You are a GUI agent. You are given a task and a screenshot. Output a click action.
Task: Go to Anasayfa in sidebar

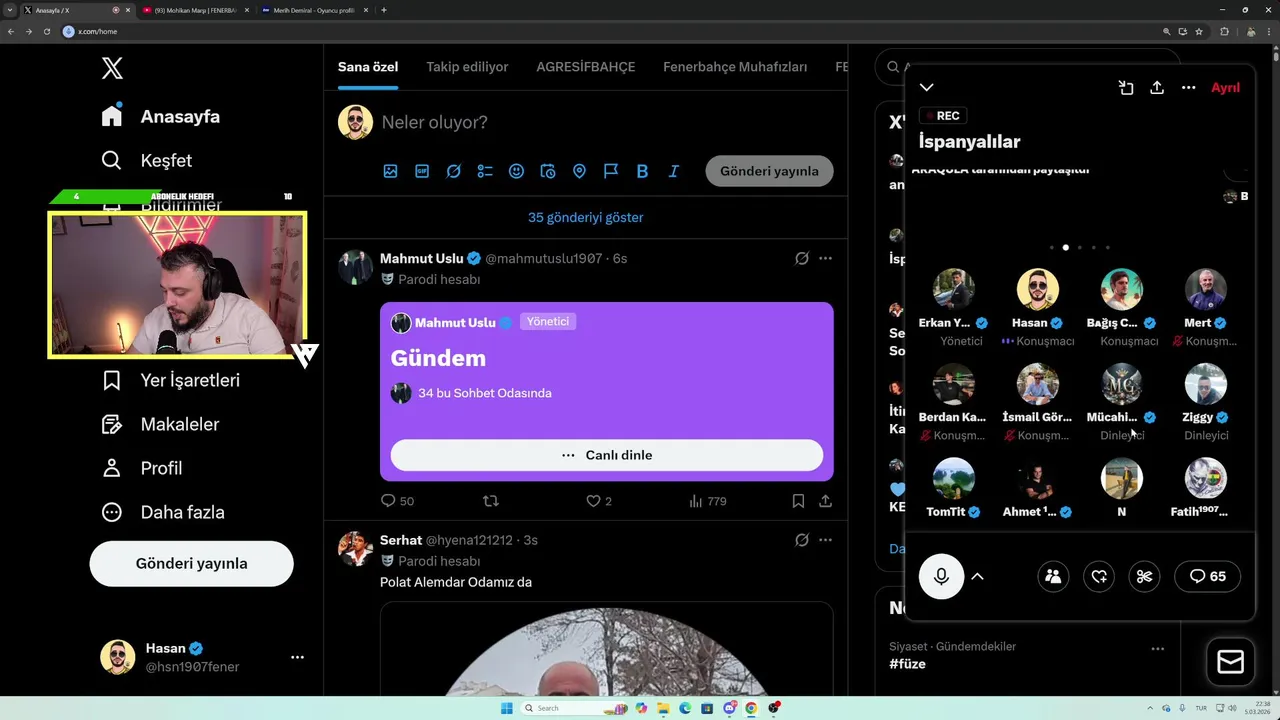[x=161, y=116]
